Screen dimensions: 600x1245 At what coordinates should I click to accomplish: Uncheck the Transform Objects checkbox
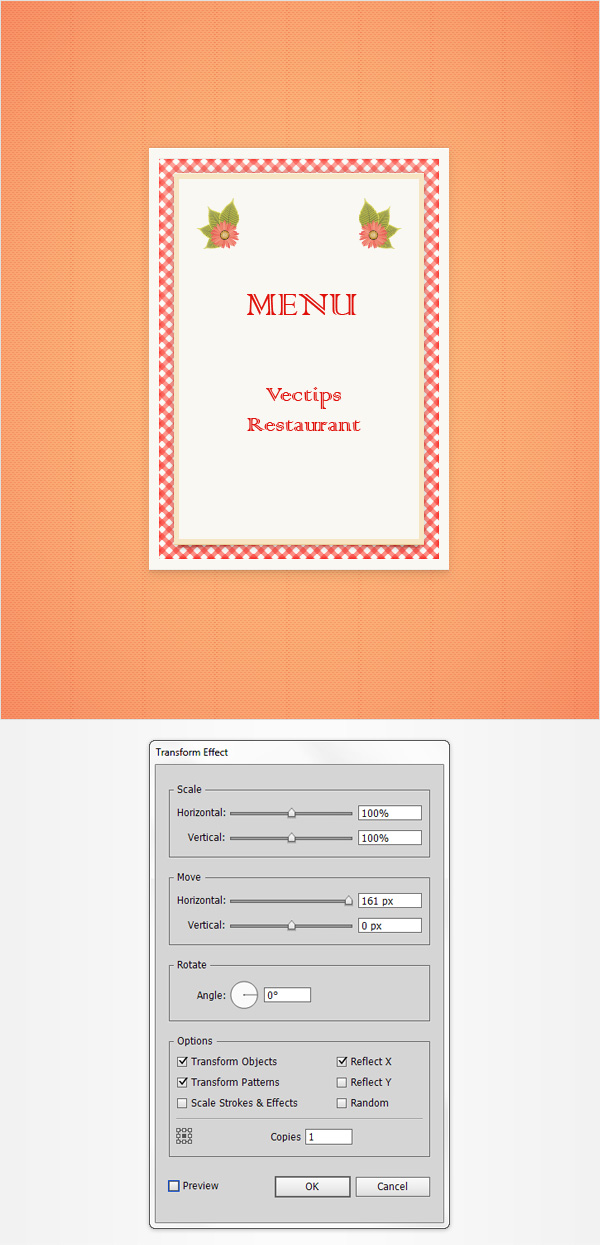(182, 1062)
